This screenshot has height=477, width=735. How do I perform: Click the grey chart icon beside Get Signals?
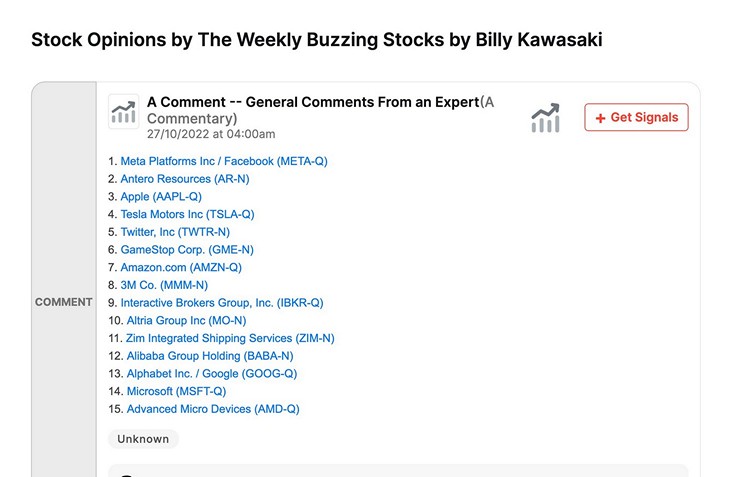[x=546, y=117]
